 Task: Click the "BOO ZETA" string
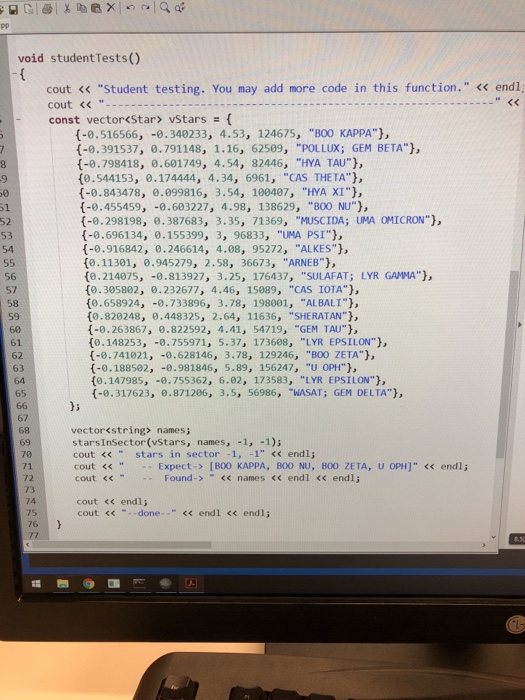(x=334, y=355)
